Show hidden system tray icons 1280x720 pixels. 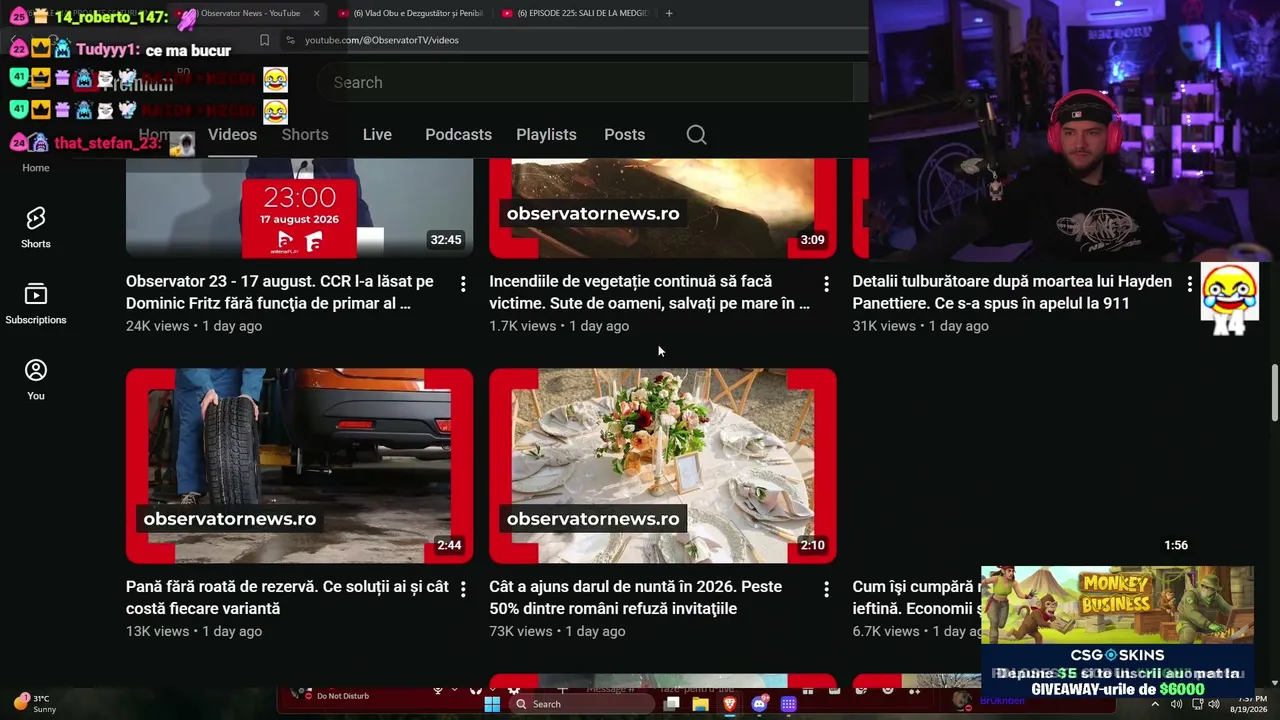click(1155, 704)
